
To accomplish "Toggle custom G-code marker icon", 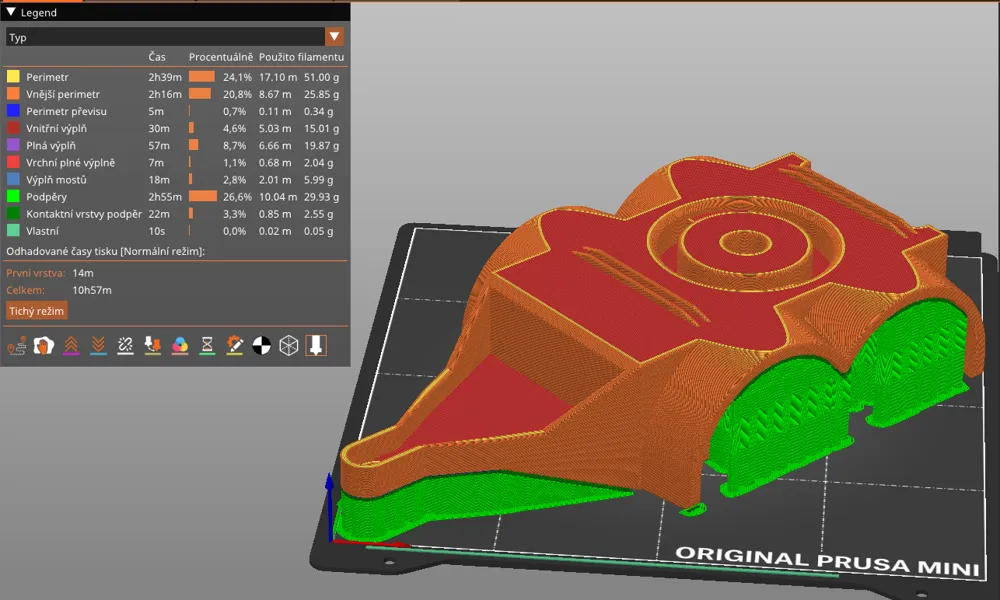I will click(234, 346).
